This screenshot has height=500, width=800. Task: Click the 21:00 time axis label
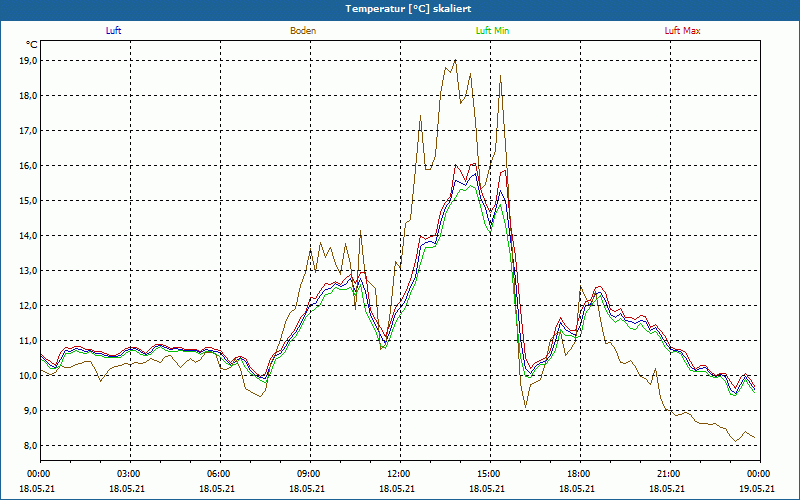670,474
